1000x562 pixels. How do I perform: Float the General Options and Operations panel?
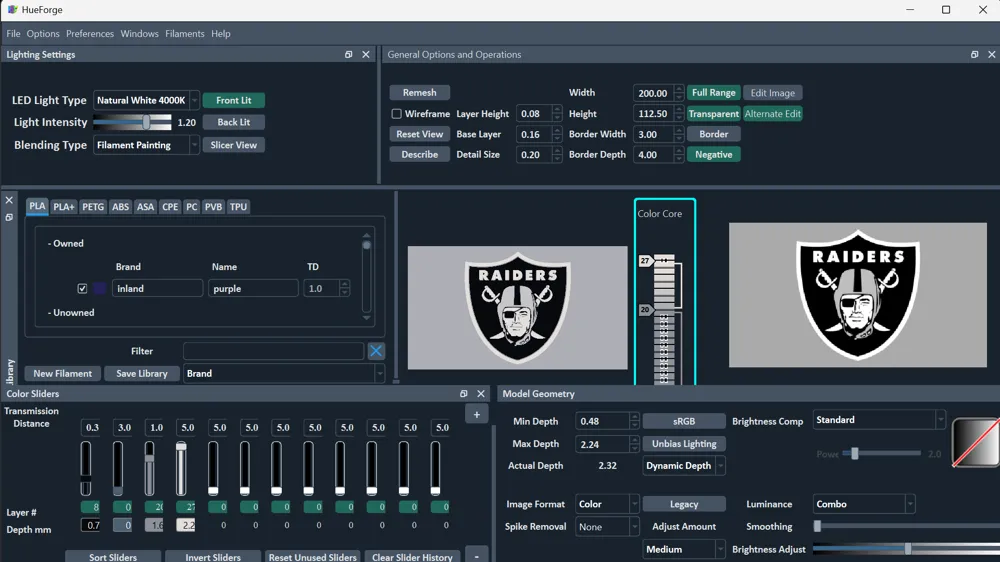point(974,55)
